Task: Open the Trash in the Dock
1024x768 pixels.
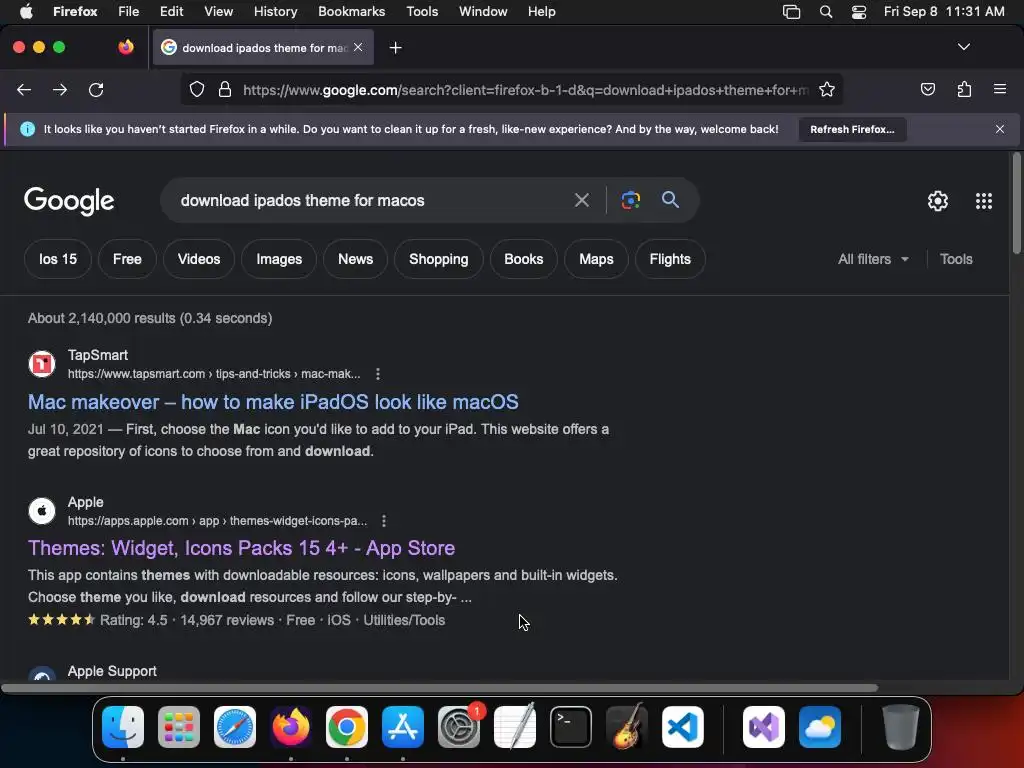Action: coord(901,727)
